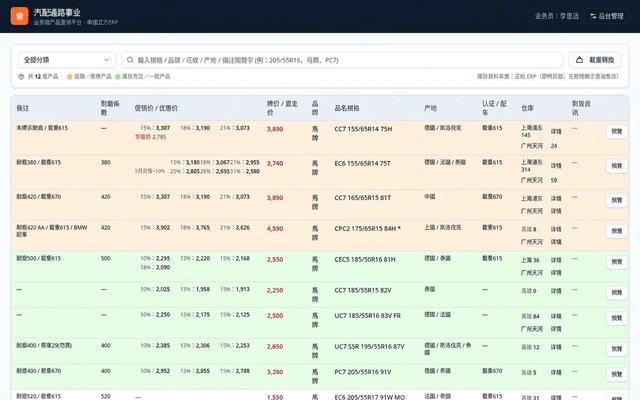Click the magnifier icon in the search box

tap(130, 60)
